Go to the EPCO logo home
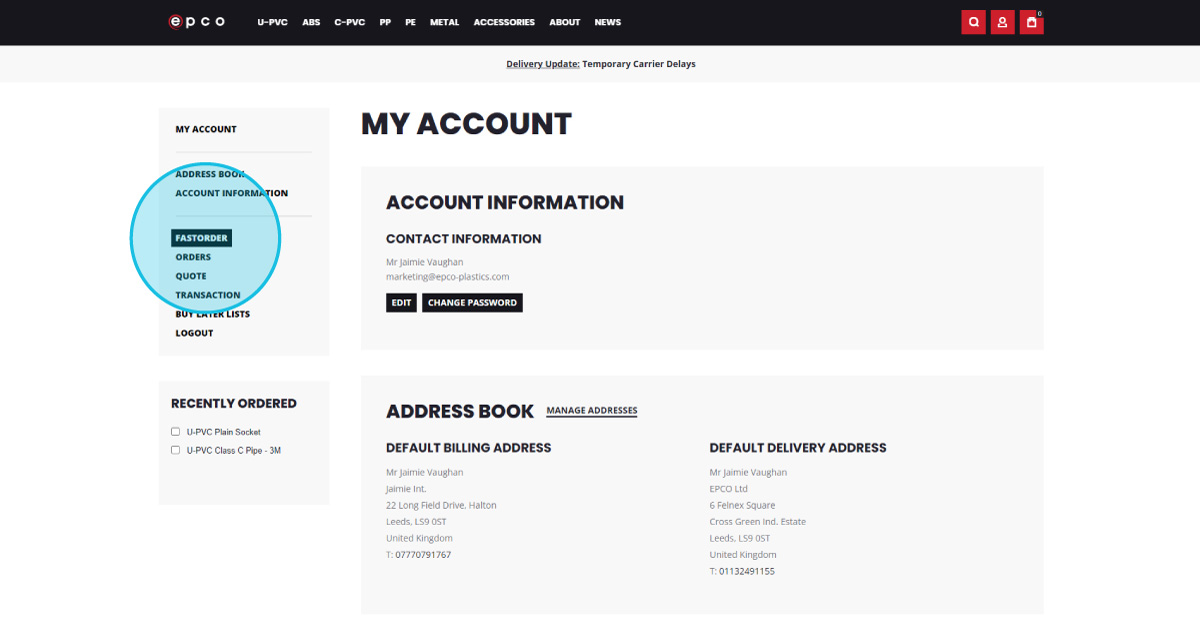Viewport: 1200px width, 624px height. tap(197, 21)
